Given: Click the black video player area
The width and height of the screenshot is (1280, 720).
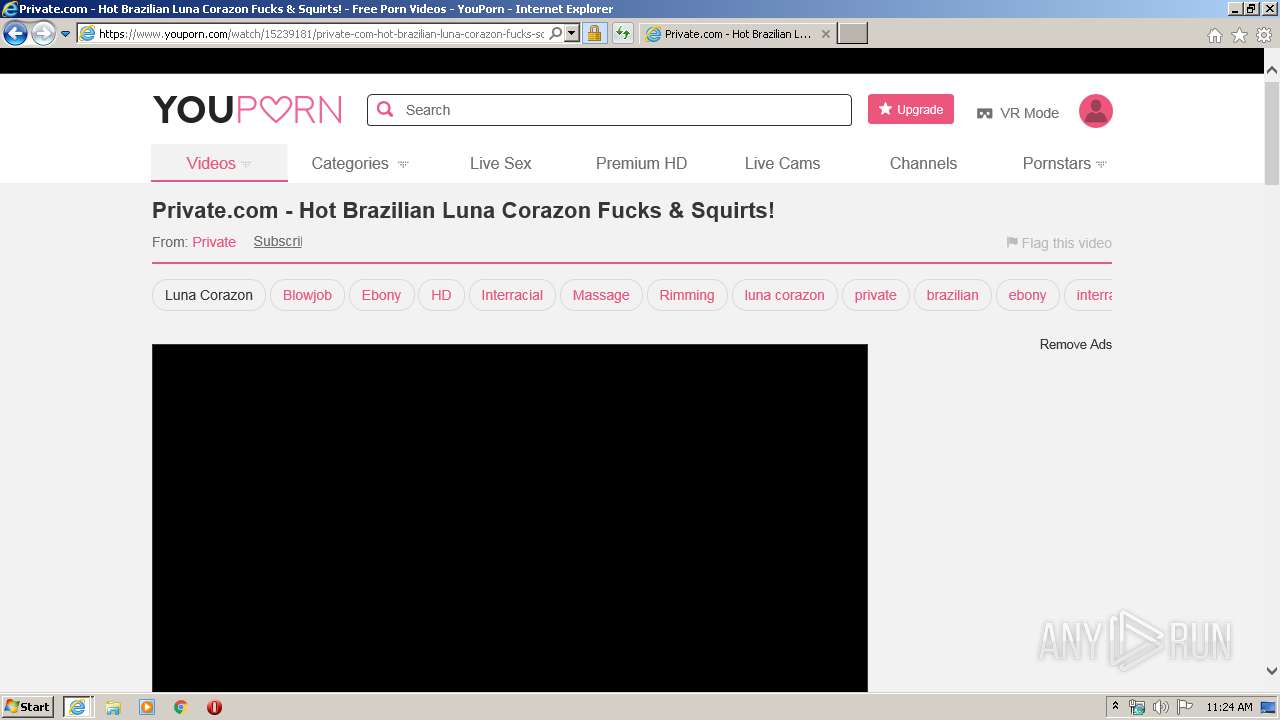Looking at the screenshot, I should tap(510, 518).
